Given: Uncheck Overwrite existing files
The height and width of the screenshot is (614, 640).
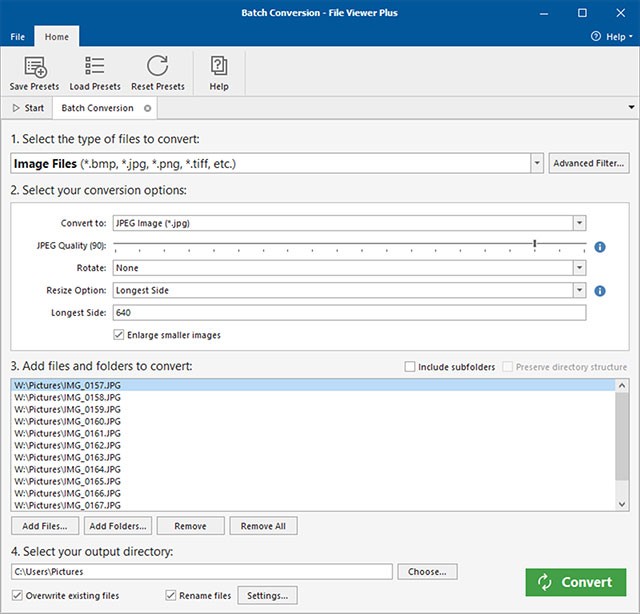Looking at the screenshot, I should tap(18, 595).
